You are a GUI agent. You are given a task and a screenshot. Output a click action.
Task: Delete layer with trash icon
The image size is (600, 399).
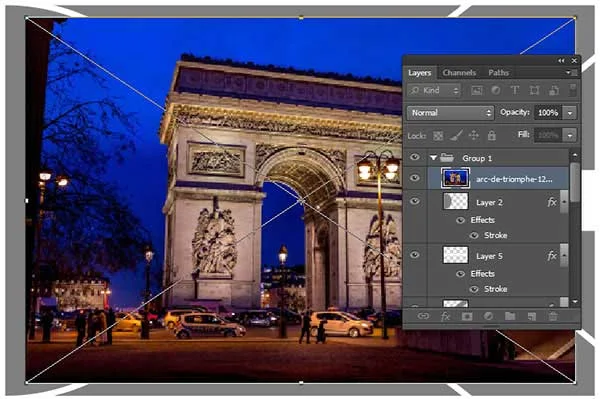(553, 316)
